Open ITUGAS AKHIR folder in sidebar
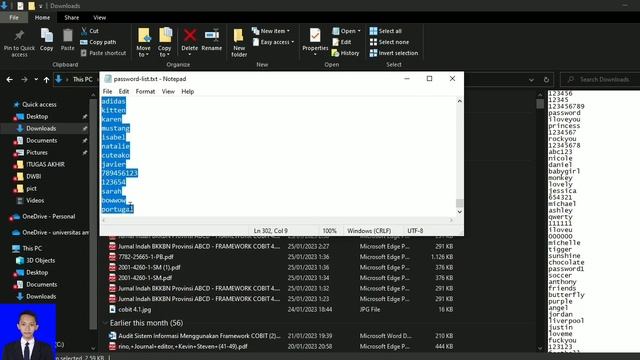 click(x=45, y=164)
